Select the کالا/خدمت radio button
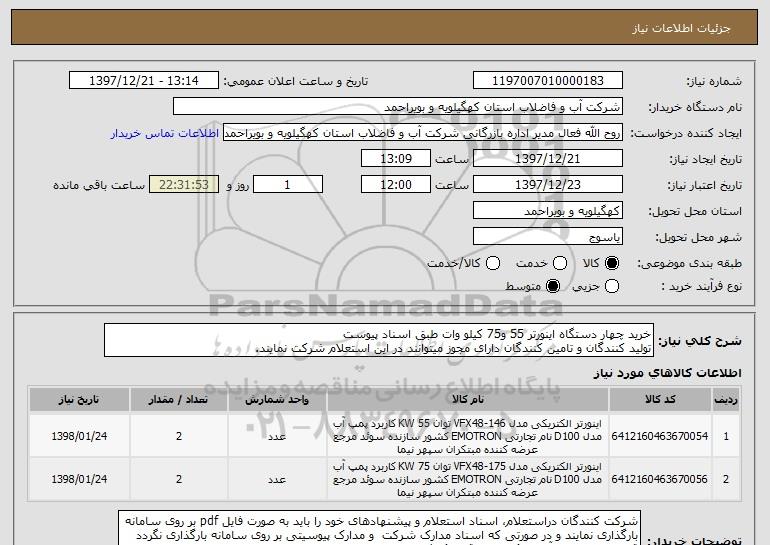This screenshot has width=770, height=545. coord(493,263)
